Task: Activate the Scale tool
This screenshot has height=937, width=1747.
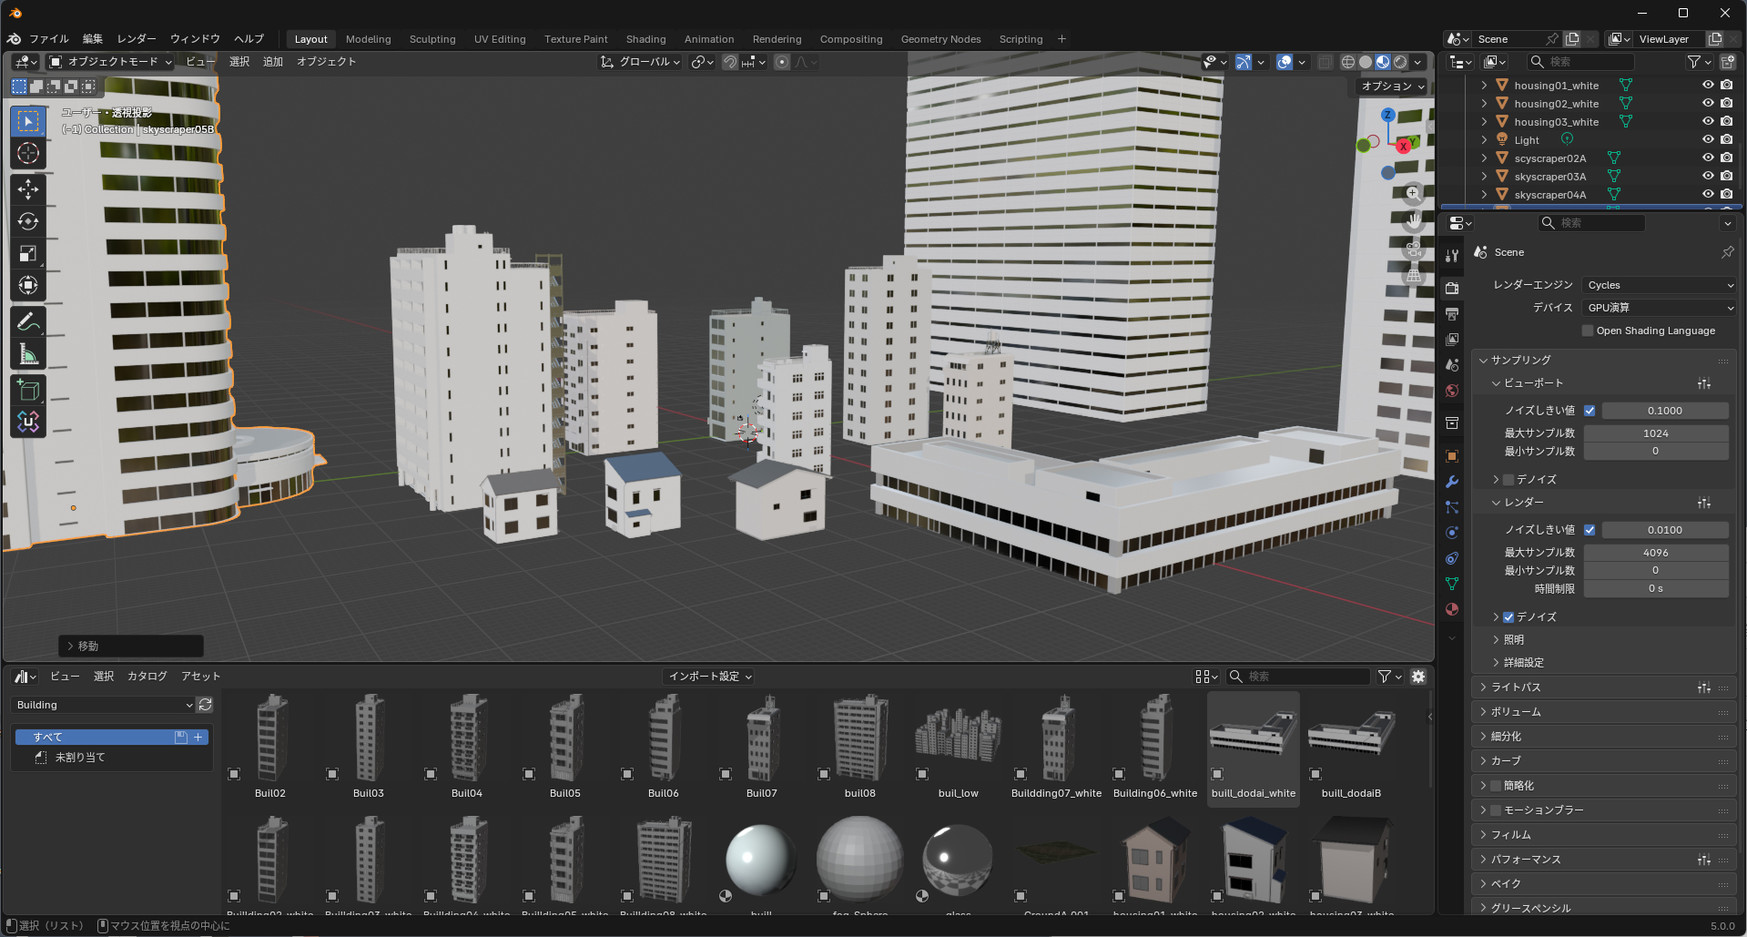Action: coord(28,254)
